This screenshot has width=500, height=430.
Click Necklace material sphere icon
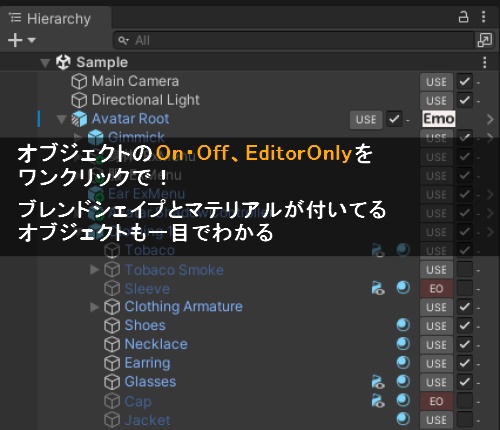(x=403, y=344)
